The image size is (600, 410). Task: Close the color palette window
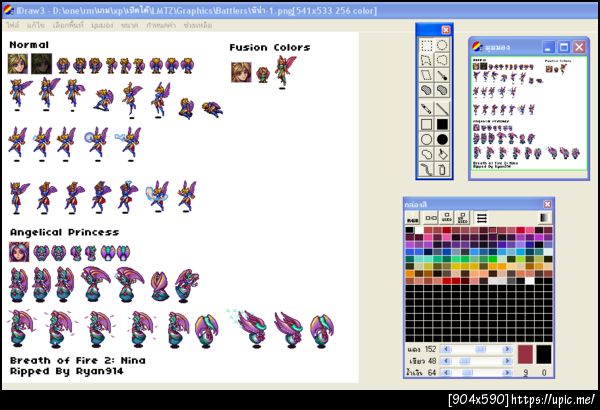(547, 204)
